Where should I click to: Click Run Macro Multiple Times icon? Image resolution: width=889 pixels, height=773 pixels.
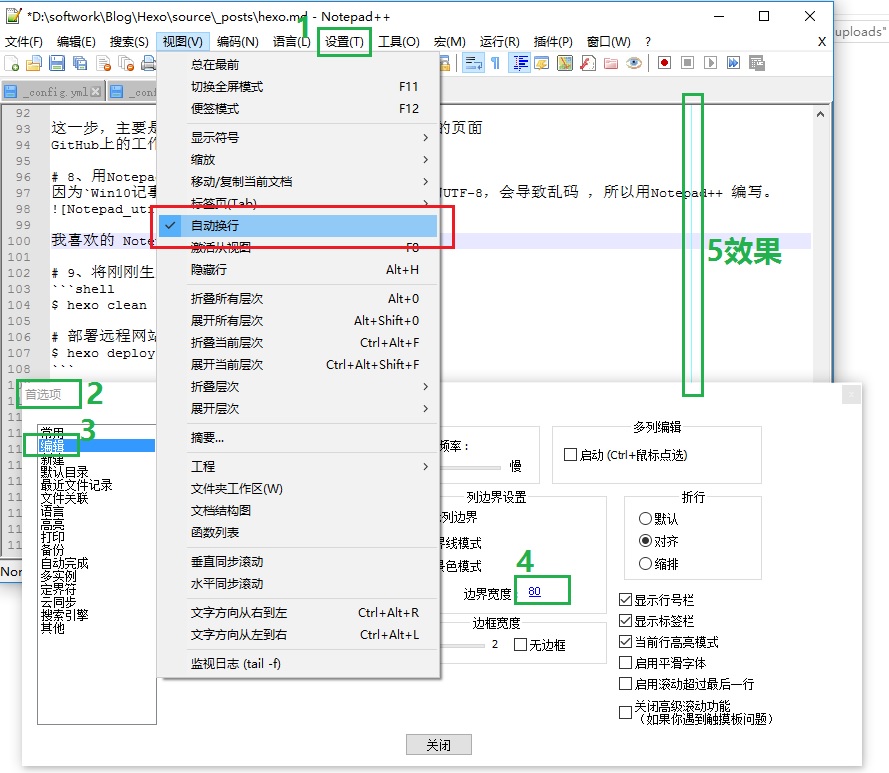point(733,62)
